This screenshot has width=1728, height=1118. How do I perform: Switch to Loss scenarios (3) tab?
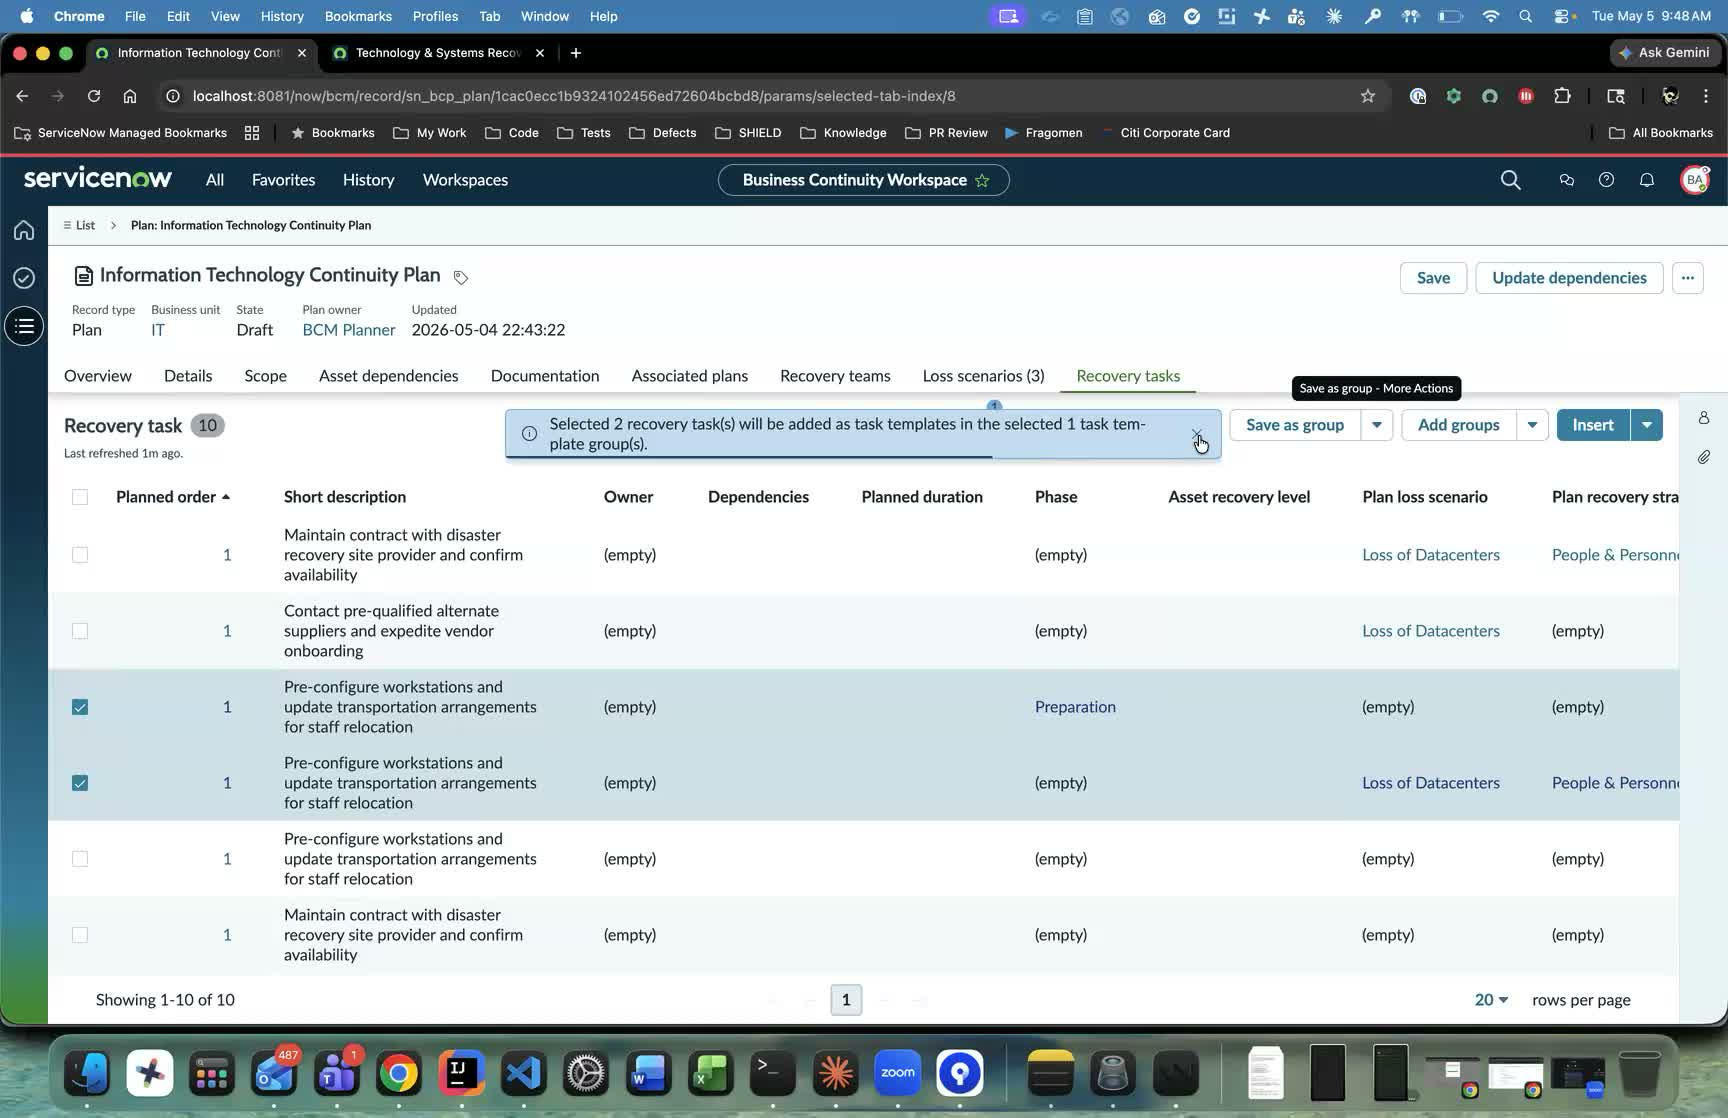(x=983, y=376)
